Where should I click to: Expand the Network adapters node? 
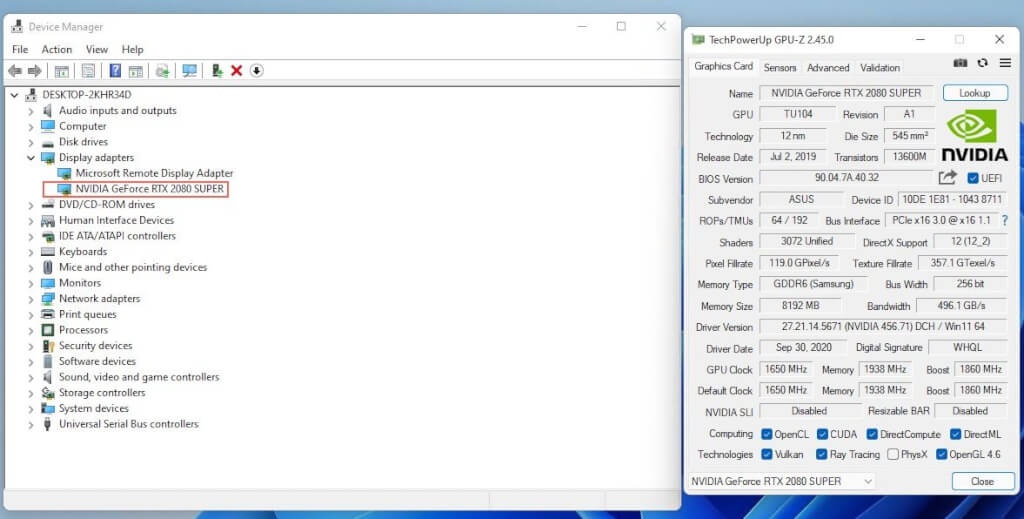pos(31,299)
